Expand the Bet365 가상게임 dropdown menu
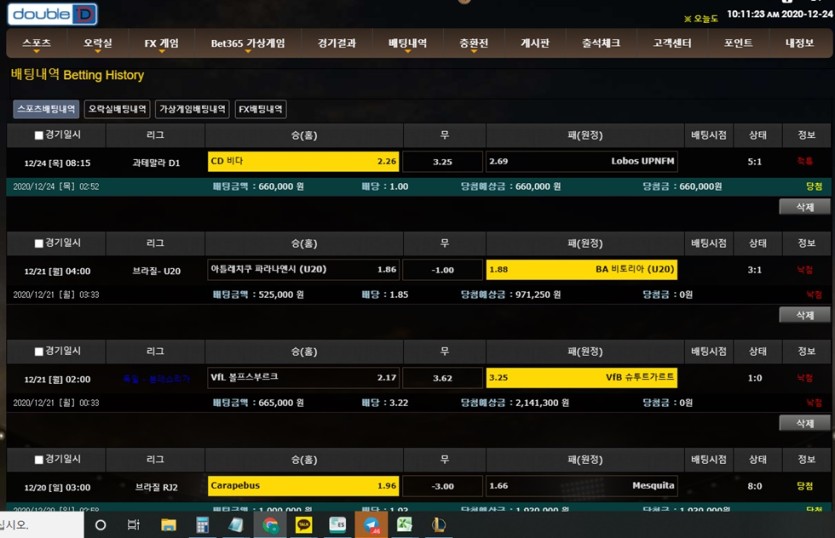 (x=248, y=44)
